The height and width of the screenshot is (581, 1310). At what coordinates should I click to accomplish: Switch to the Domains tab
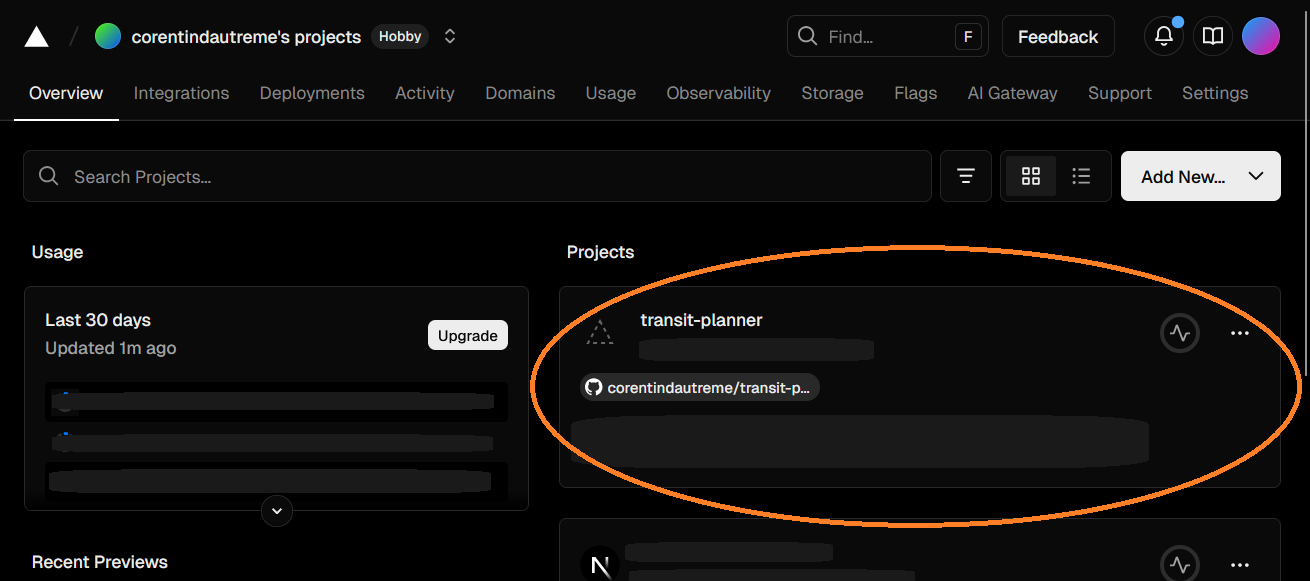520,93
